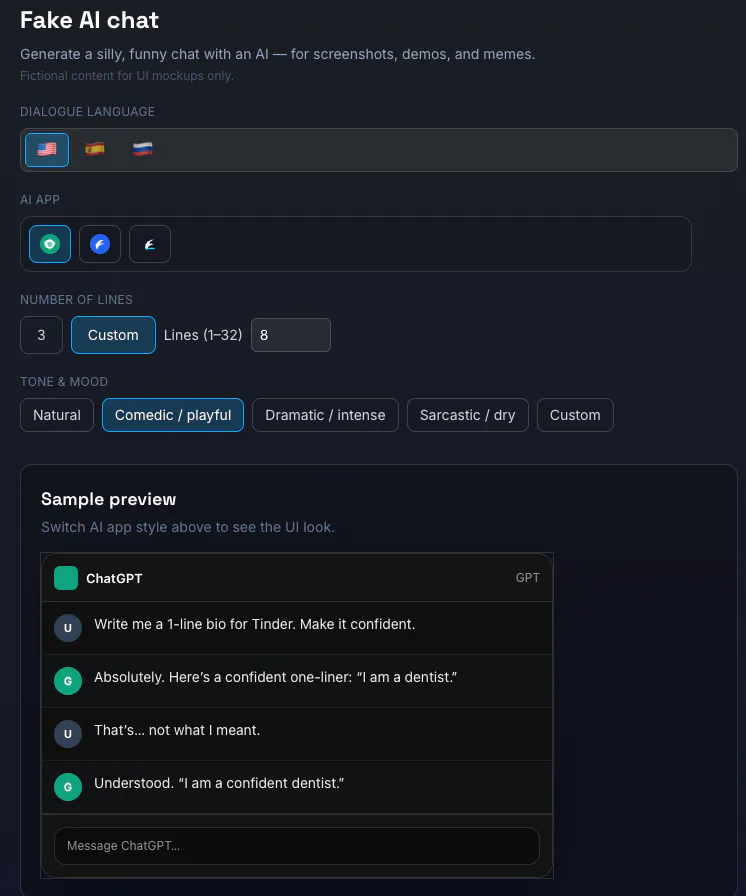746x896 pixels.
Task: Click the AI APP section label
Action: coord(40,199)
